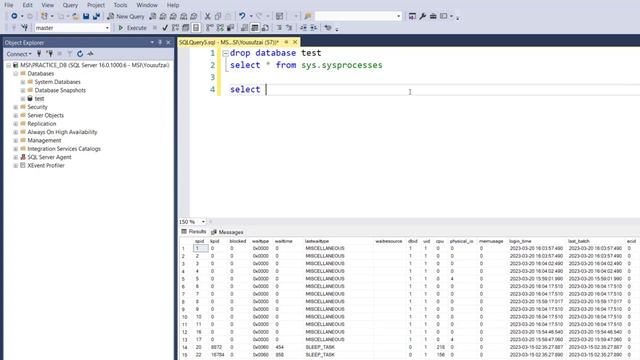Click the spid cell in result row 1
Screen dimensions: 640x360
(x=200, y=248)
